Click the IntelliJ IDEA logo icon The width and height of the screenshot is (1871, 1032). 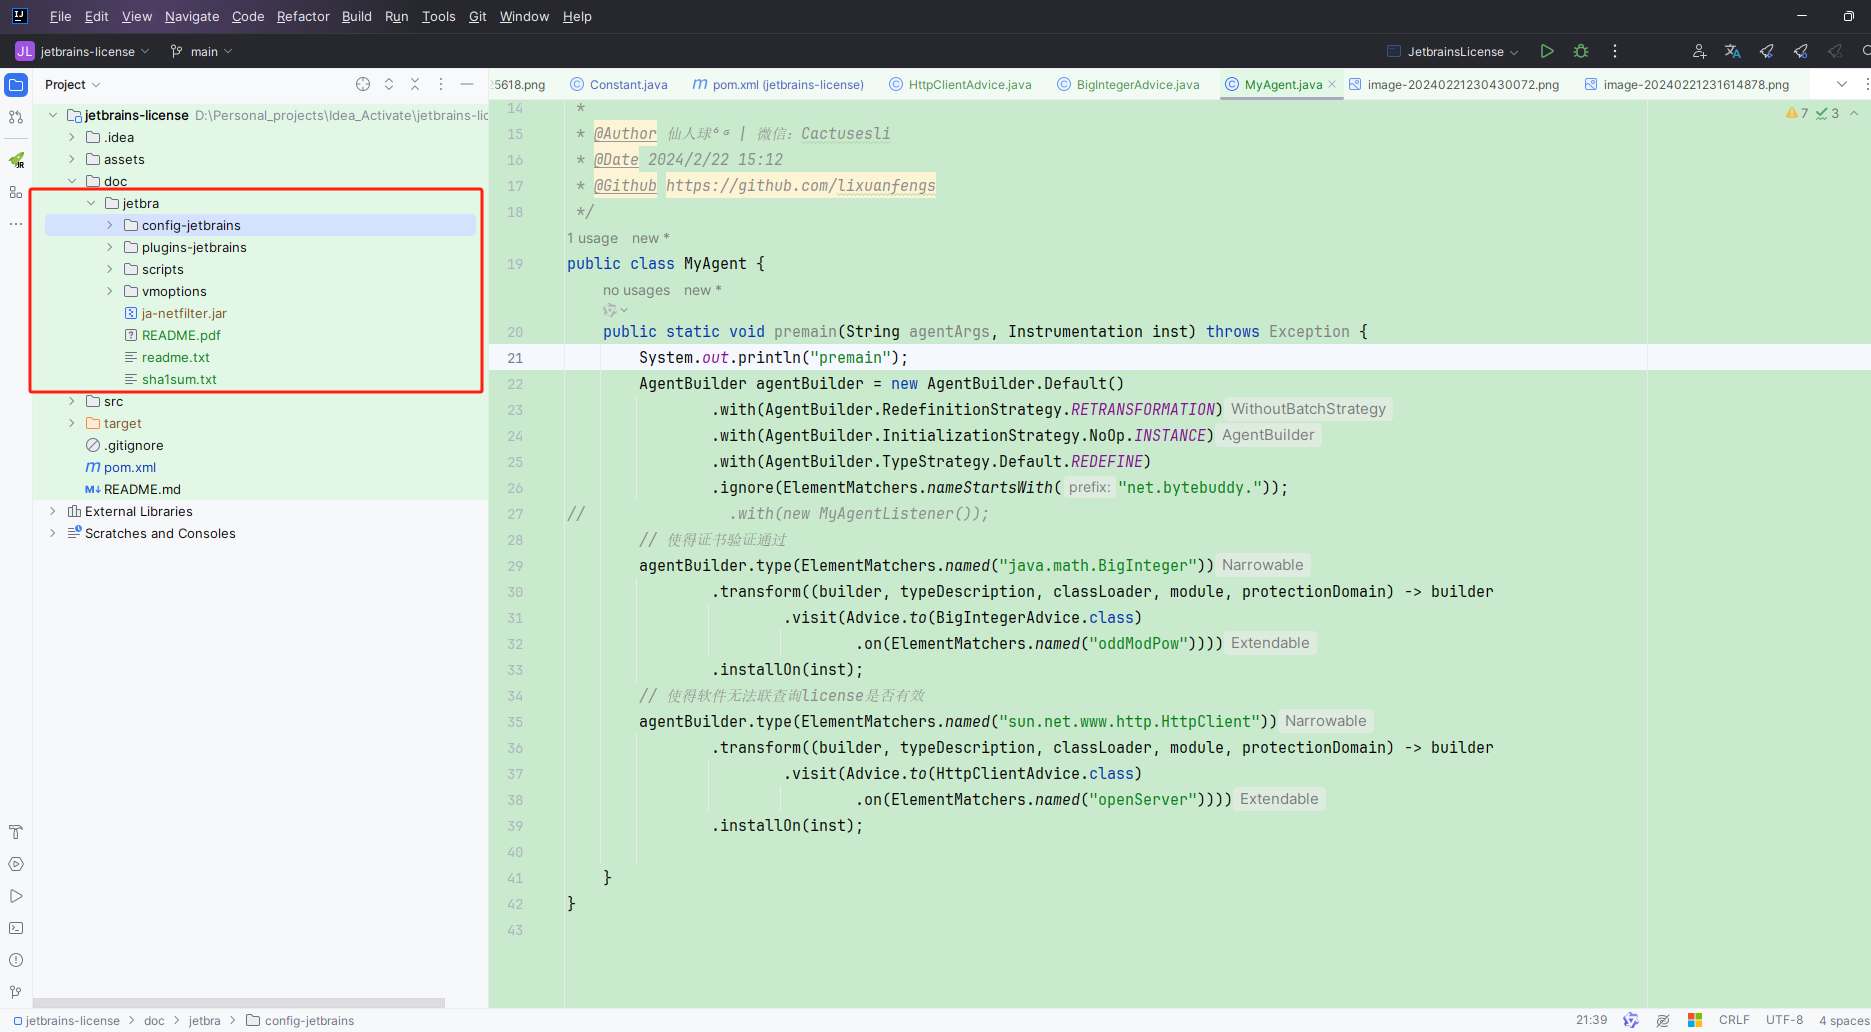[x=19, y=16]
